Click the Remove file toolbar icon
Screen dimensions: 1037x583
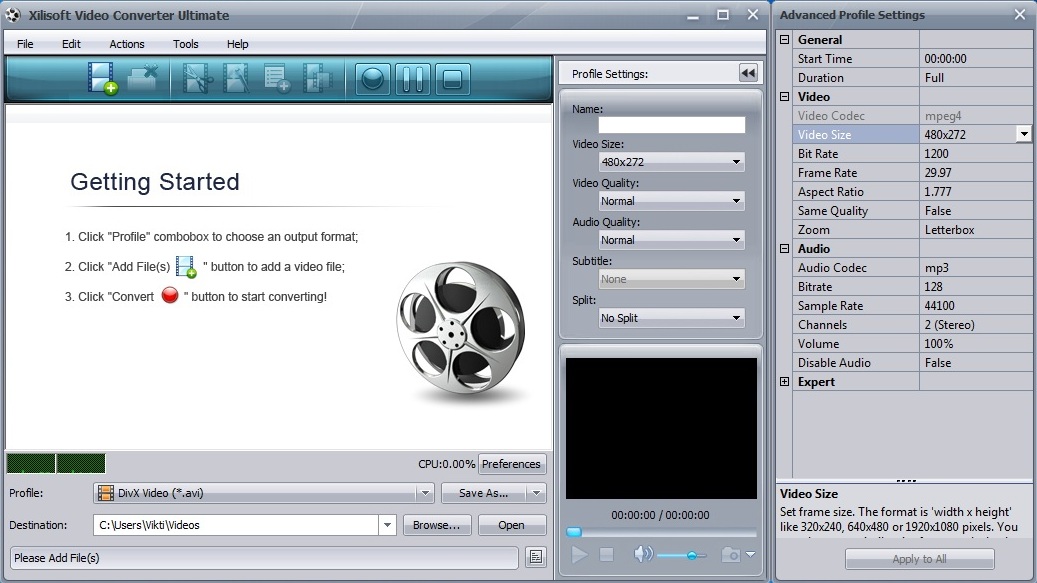pyautogui.click(x=142, y=79)
